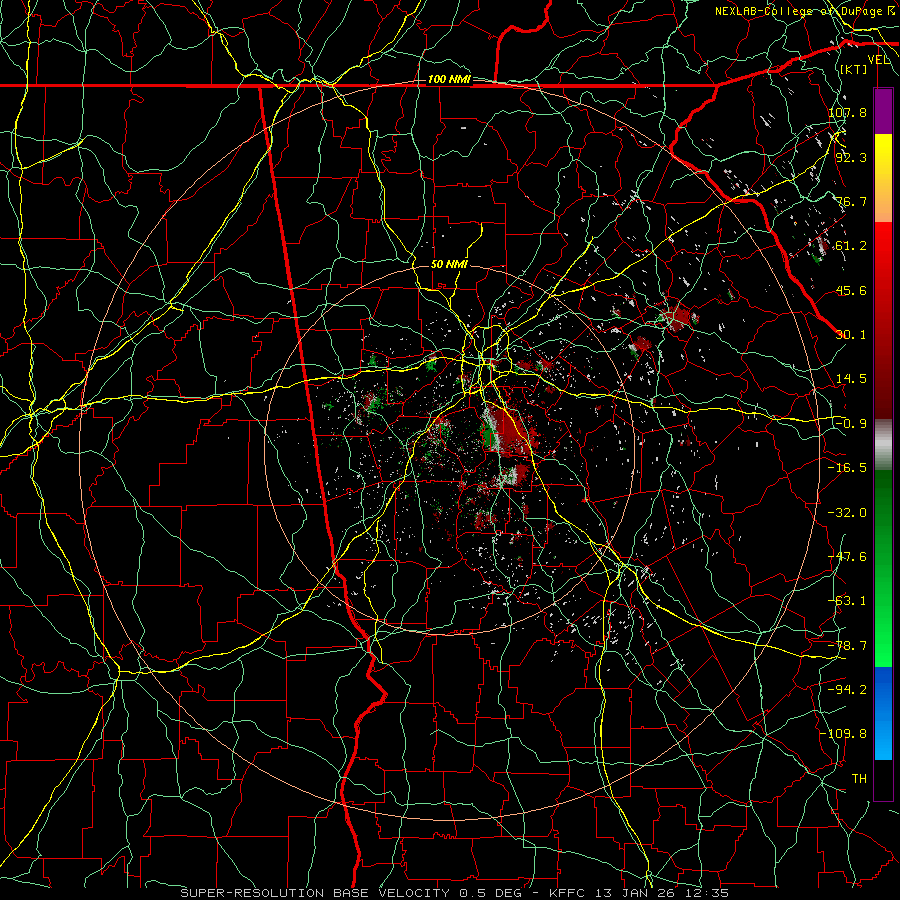This screenshot has width=900, height=900.
Task: Click the 45.6 legend value
Action: (x=851, y=290)
